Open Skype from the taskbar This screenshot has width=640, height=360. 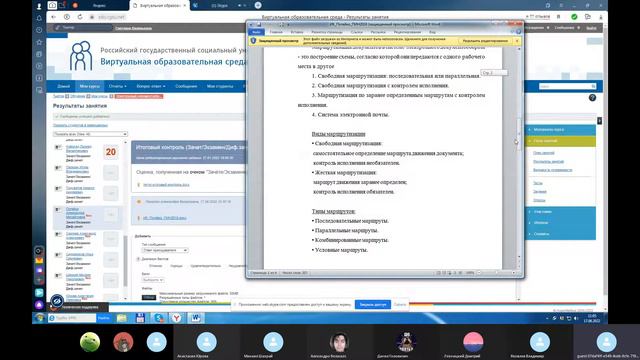[x=158, y=318]
